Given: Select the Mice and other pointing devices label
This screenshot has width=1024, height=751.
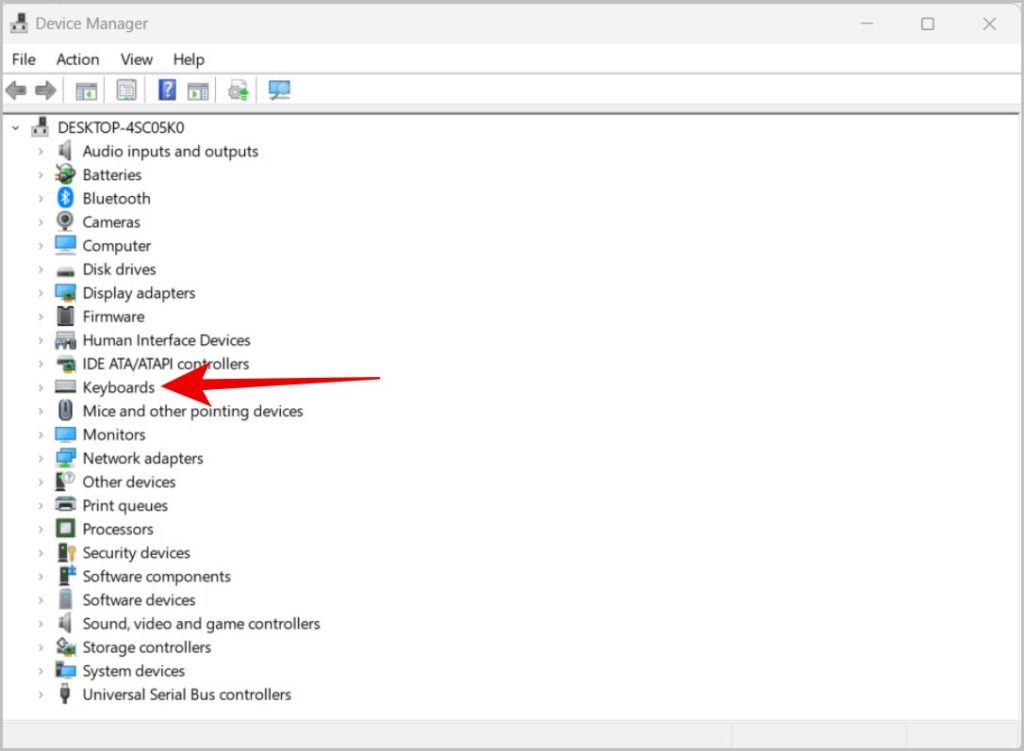Looking at the screenshot, I should [193, 411].
